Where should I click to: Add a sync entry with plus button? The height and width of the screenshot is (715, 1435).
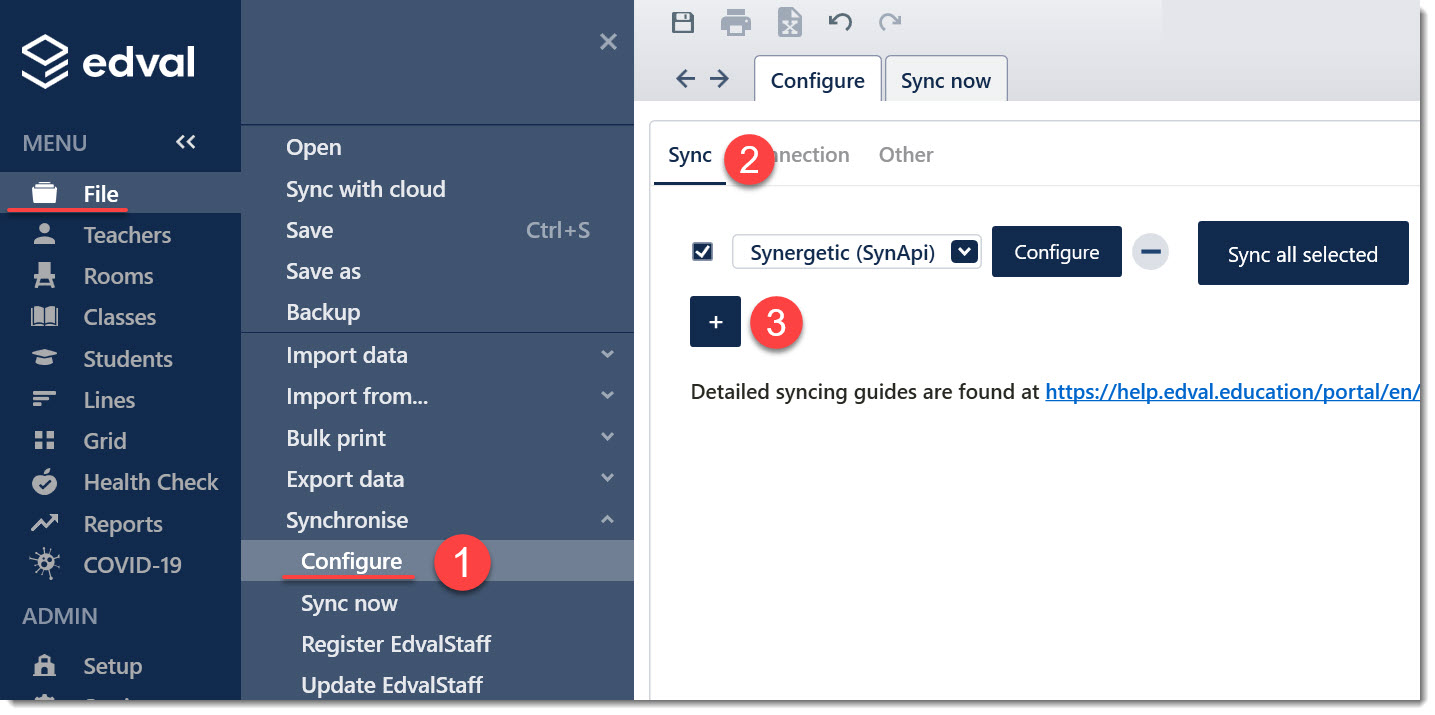click(715, 322)
